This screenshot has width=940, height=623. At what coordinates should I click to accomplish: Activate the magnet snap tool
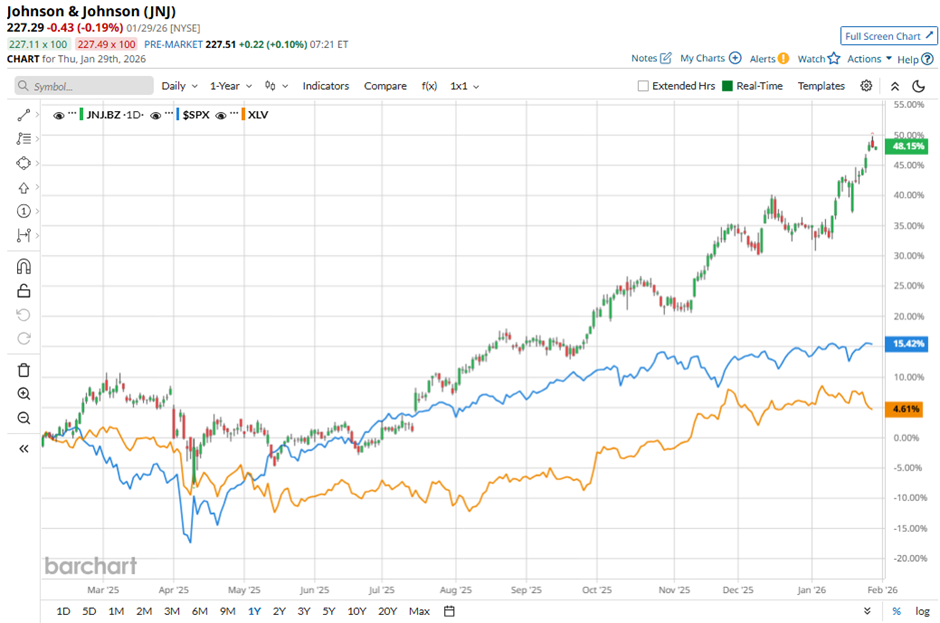tap(24, 267)
